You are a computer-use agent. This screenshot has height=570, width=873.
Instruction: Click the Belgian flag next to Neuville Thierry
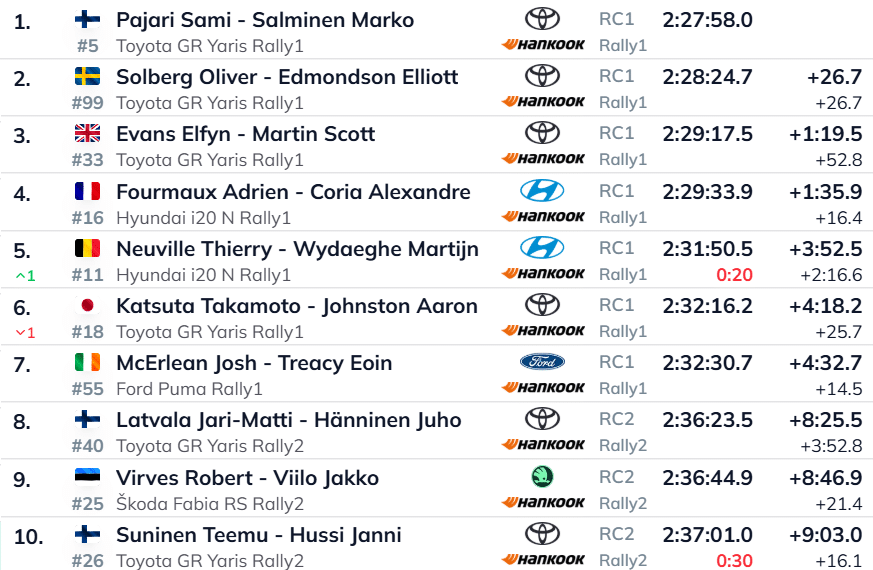(87, 248)
